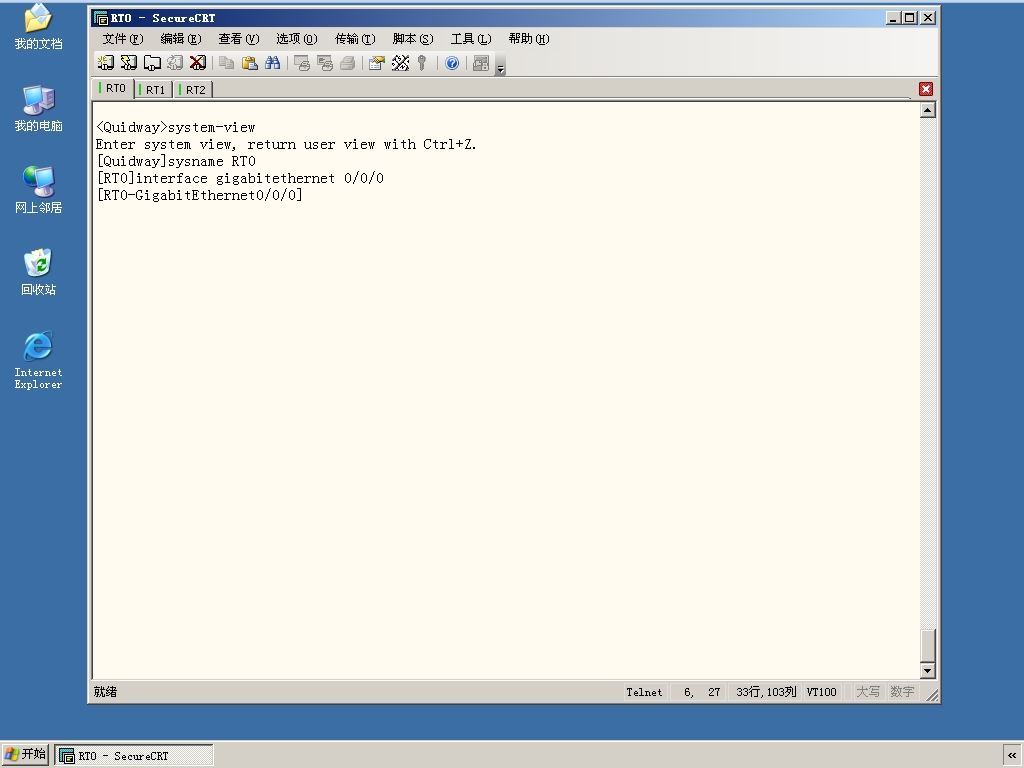Click the terminal scrollbar up arrow
The image size is (1024, 768).
[927, 110]
